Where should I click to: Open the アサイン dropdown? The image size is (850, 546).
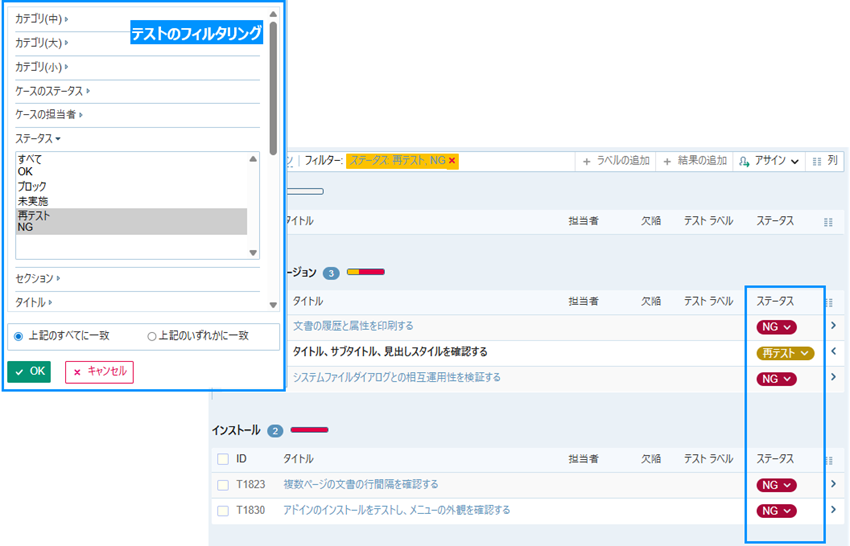click(x=768, y=161)
